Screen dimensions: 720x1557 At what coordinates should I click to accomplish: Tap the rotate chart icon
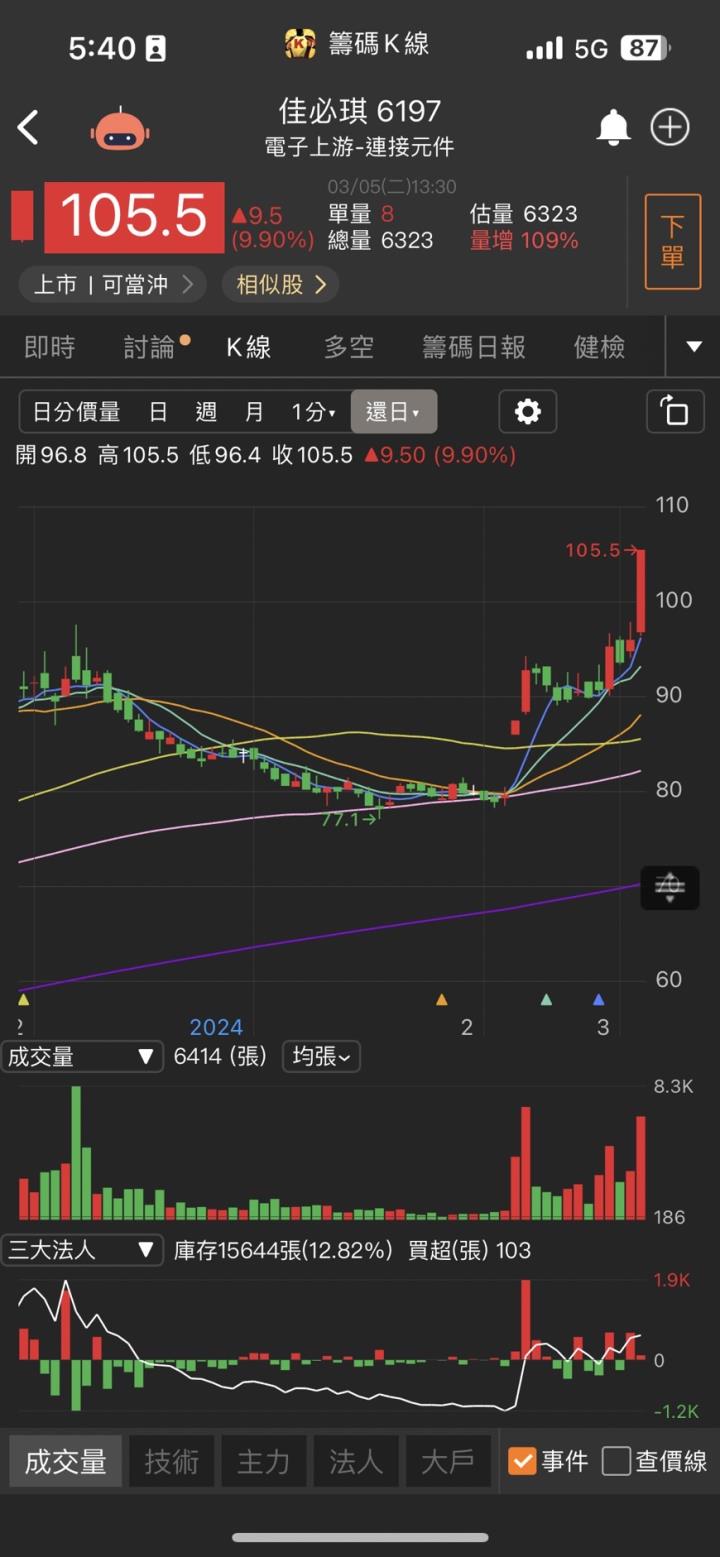point(675,411)
